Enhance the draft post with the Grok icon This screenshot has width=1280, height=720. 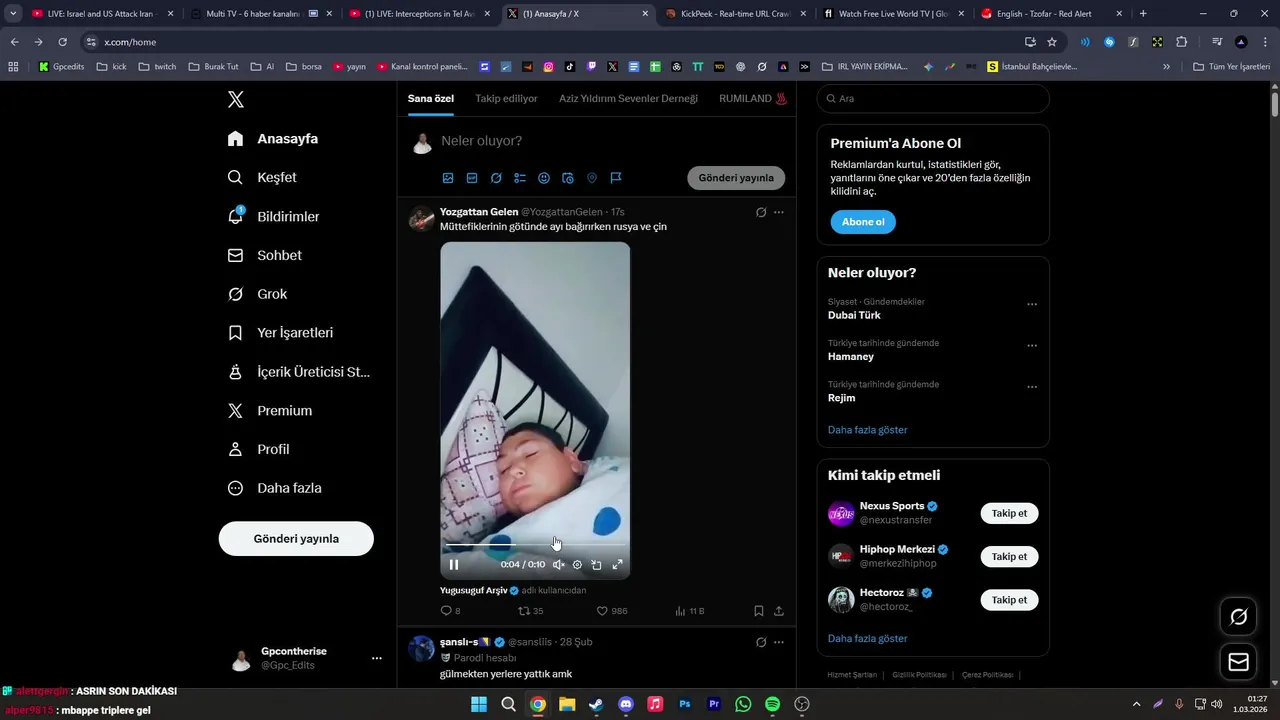coord(496,178)
